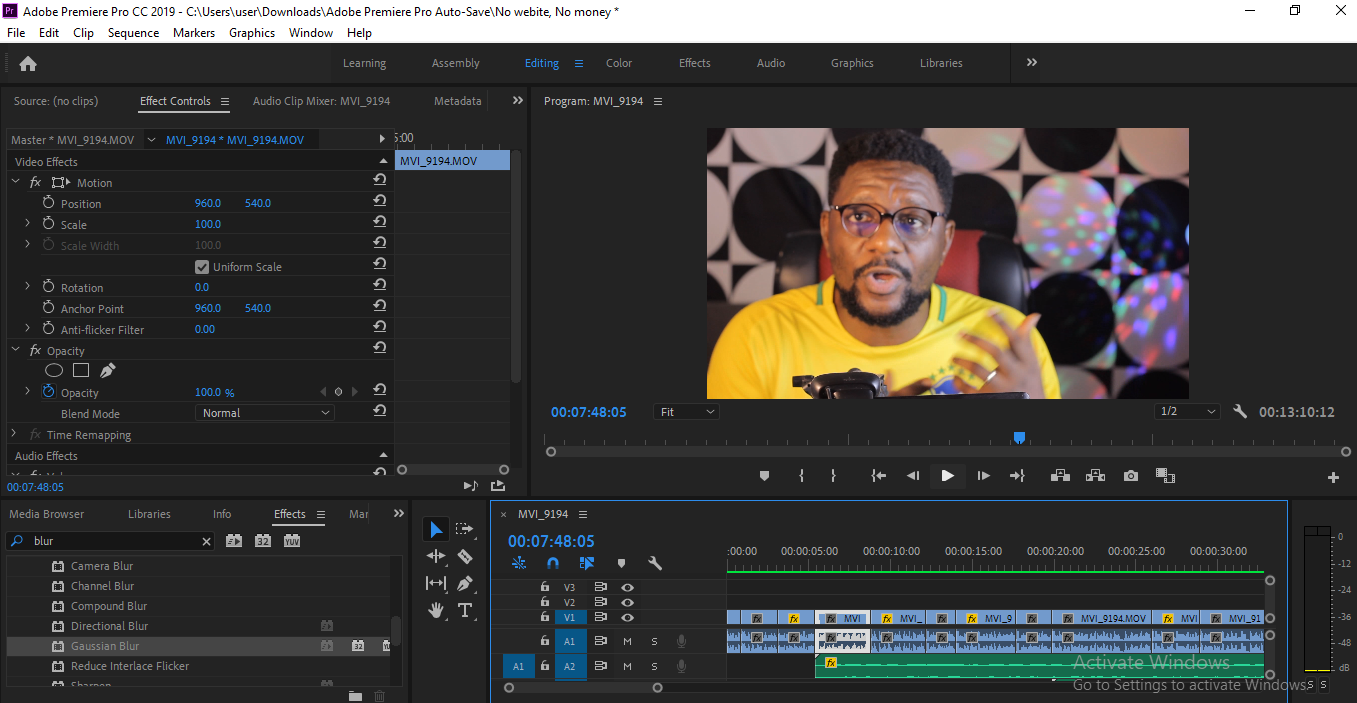Hide the V1 track output
The height and width of the screenshot is (703, 1357).
[x=627, y=618]
